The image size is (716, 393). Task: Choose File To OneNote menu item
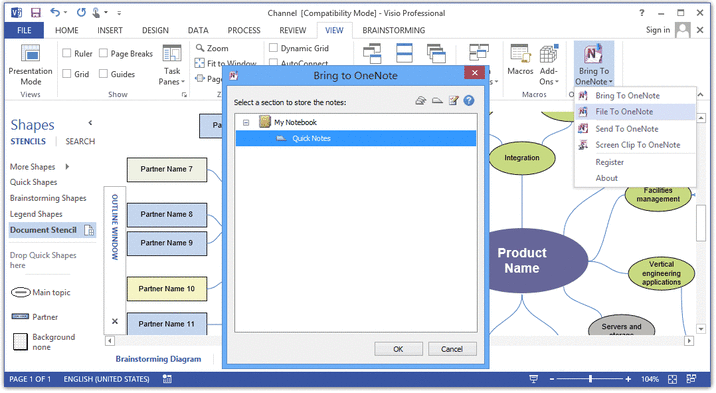coord(635,112)
